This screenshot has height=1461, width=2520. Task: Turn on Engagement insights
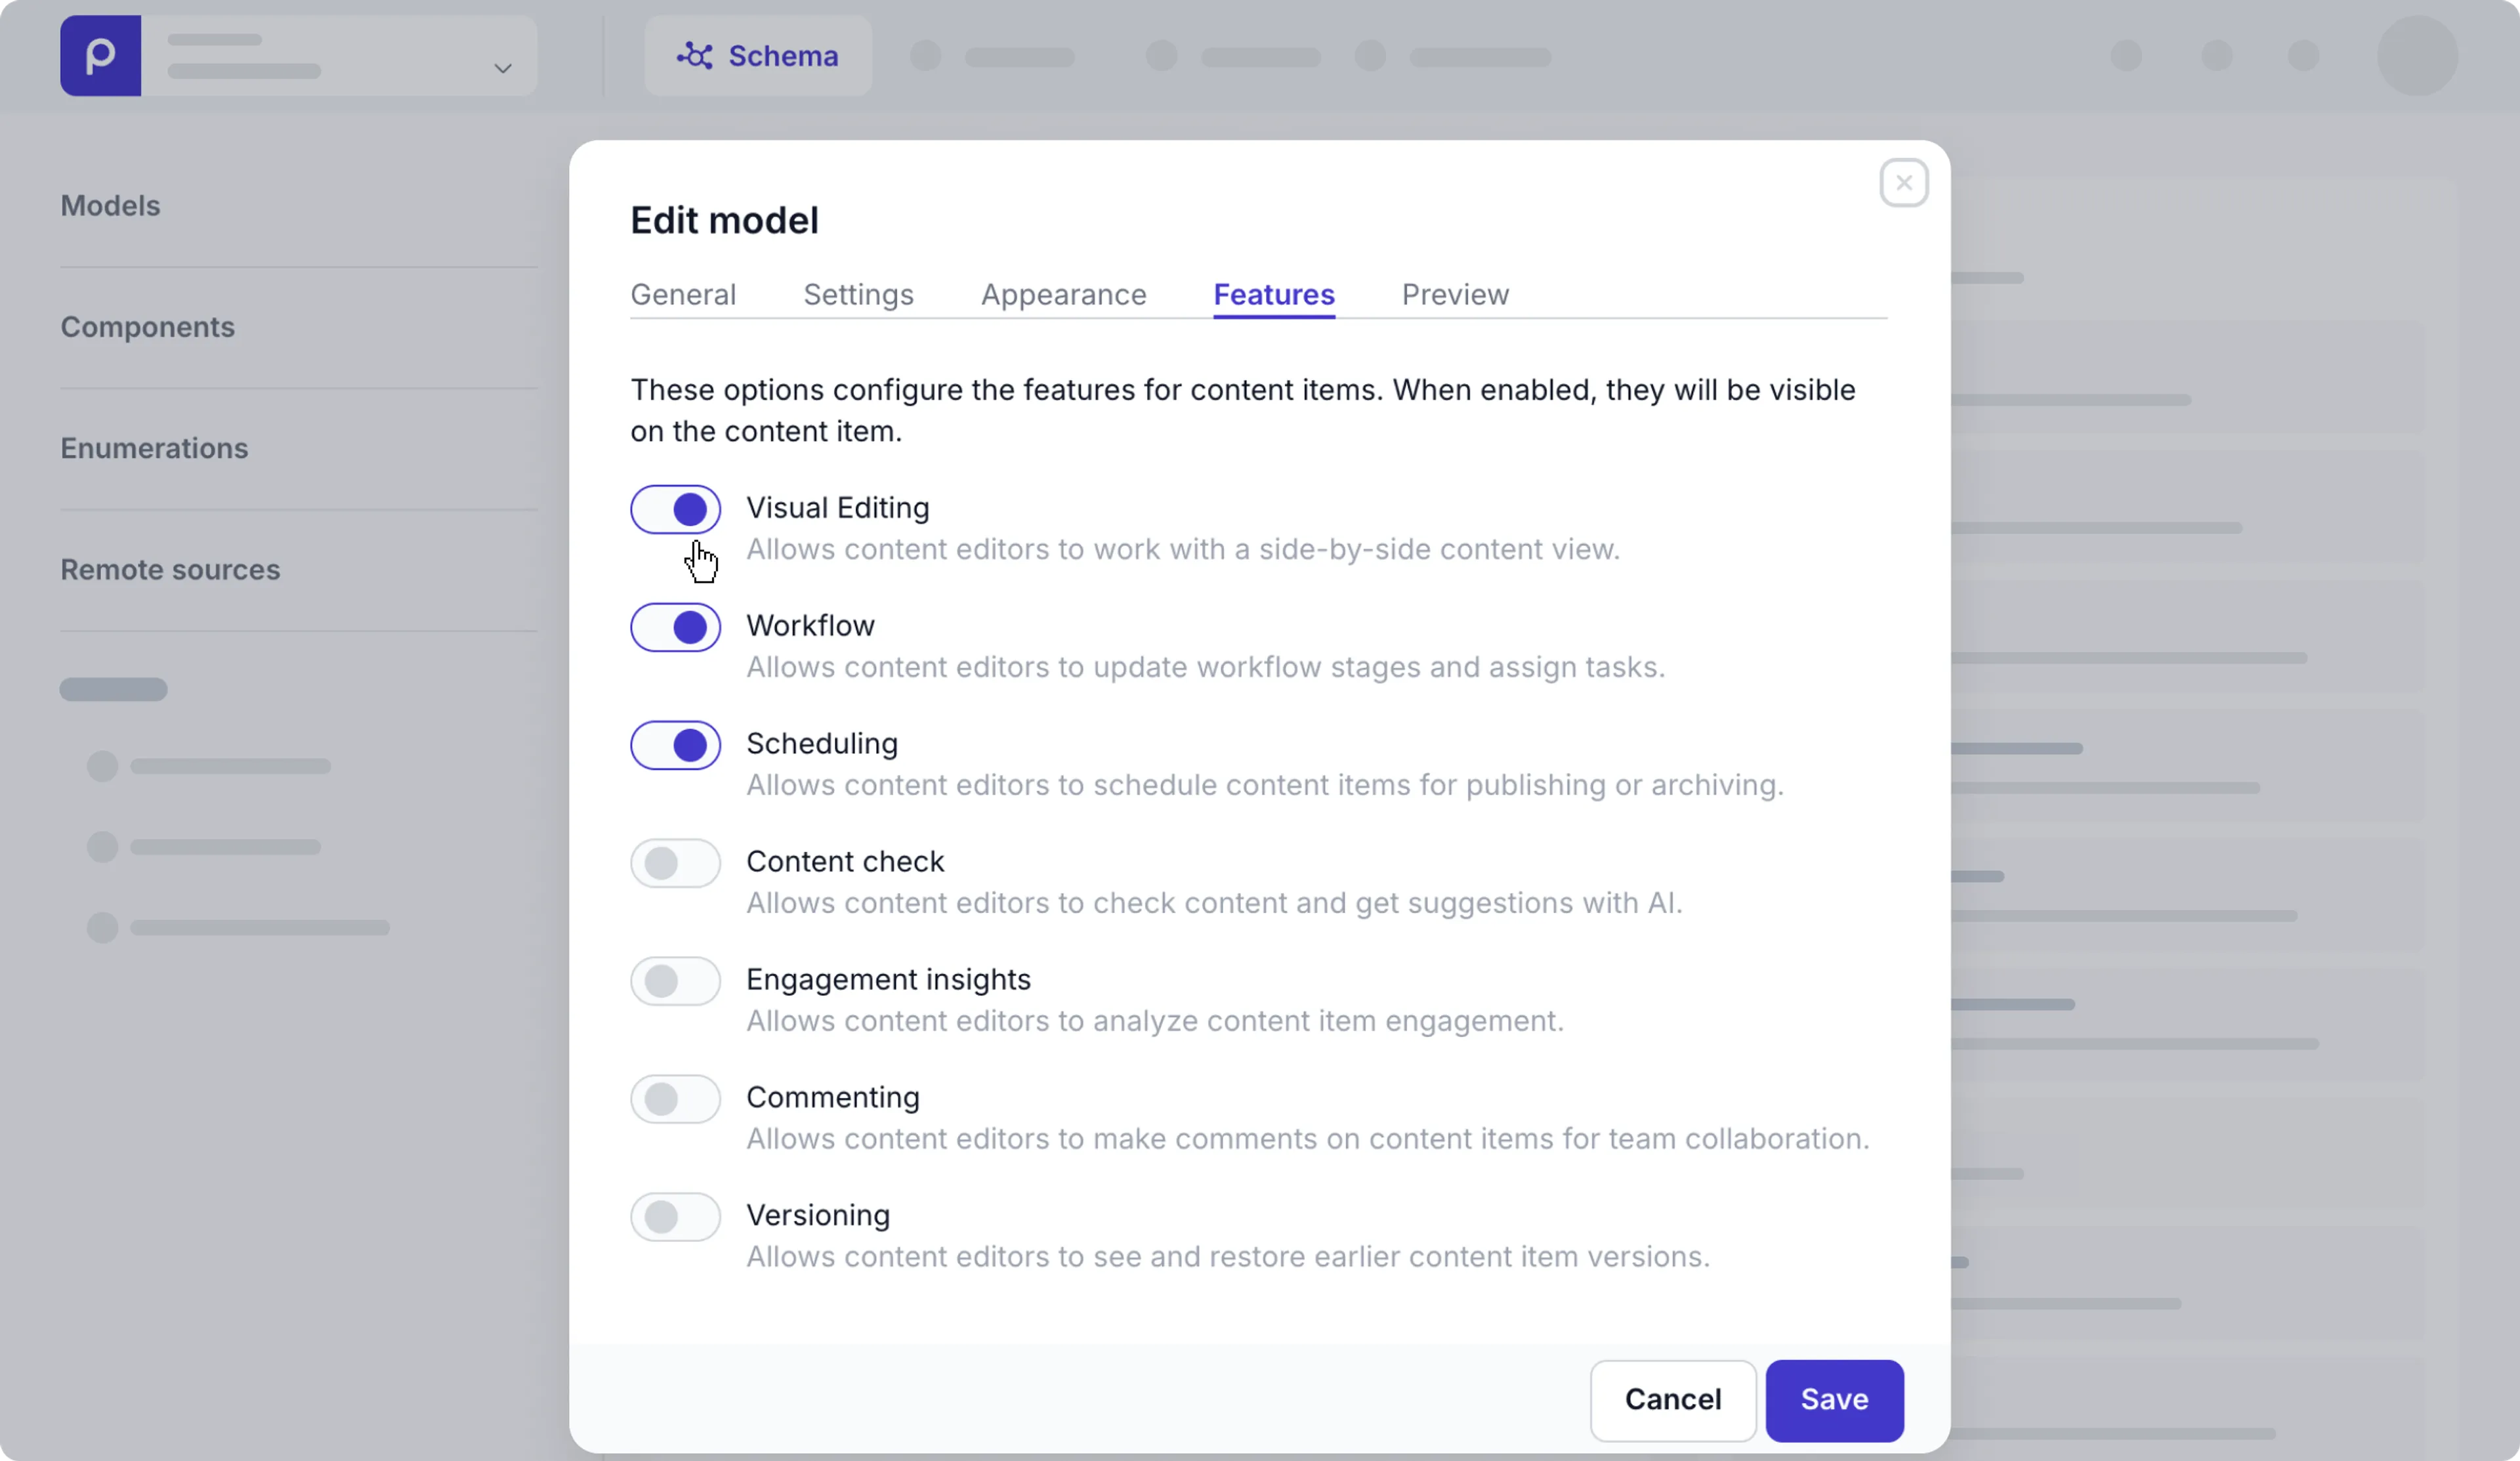coord(674,981)
